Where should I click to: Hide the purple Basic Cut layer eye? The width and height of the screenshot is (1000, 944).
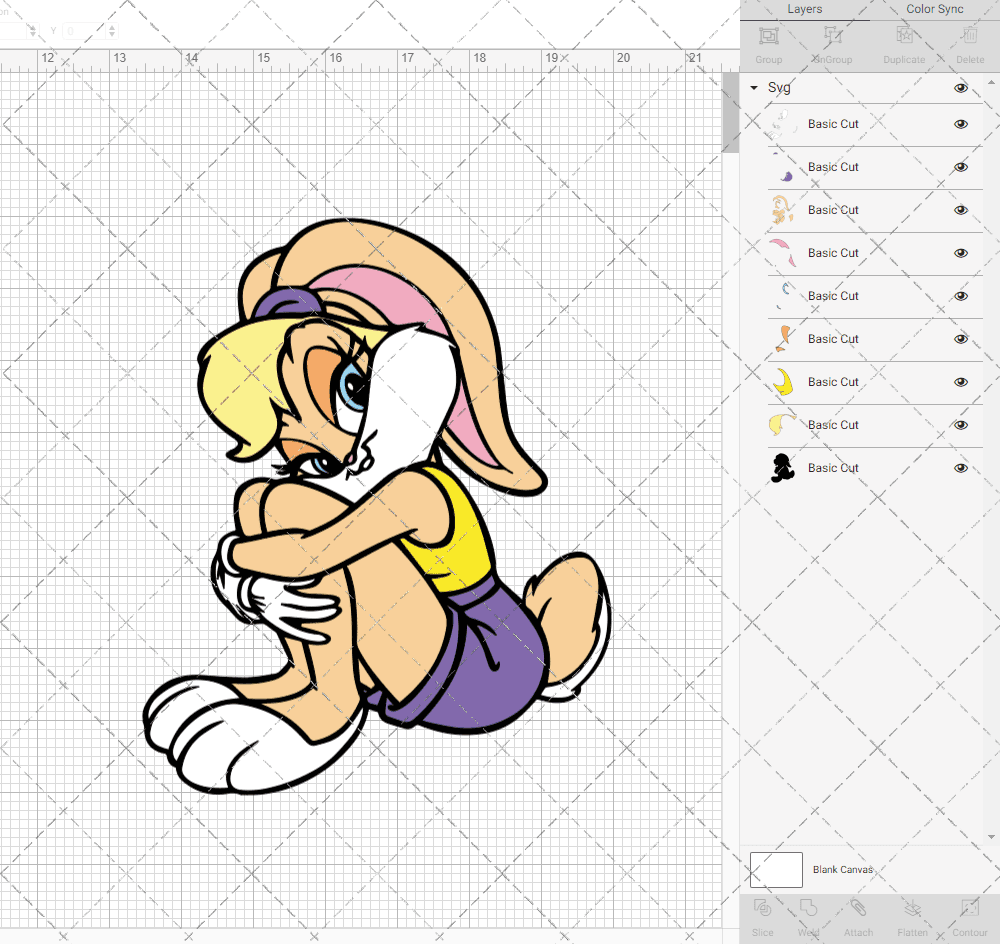(x=961, y=167)
